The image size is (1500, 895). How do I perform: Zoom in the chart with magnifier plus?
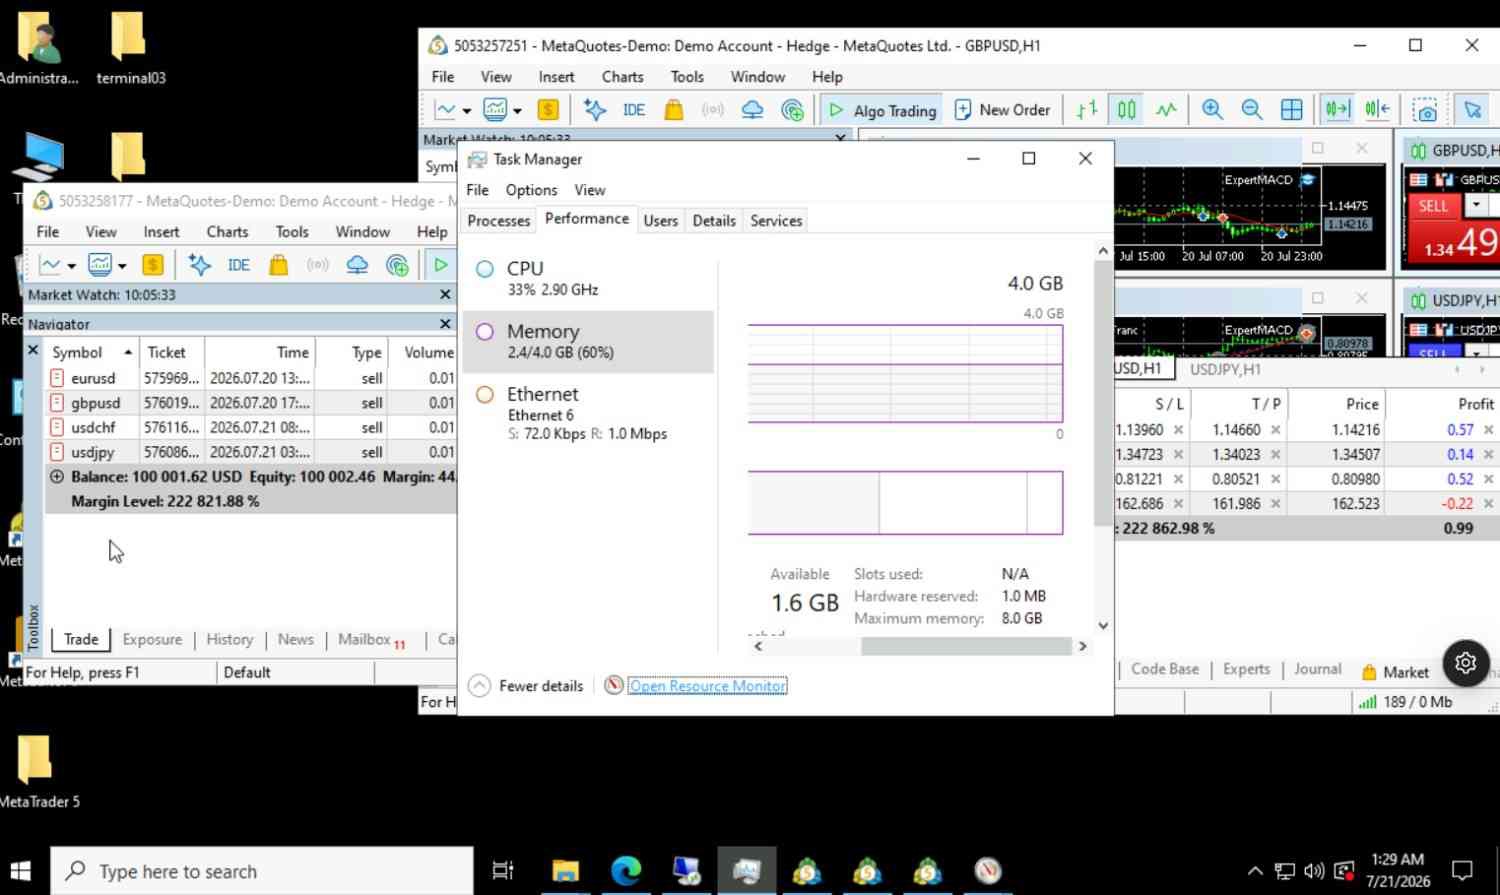(x=1212, y=110)
